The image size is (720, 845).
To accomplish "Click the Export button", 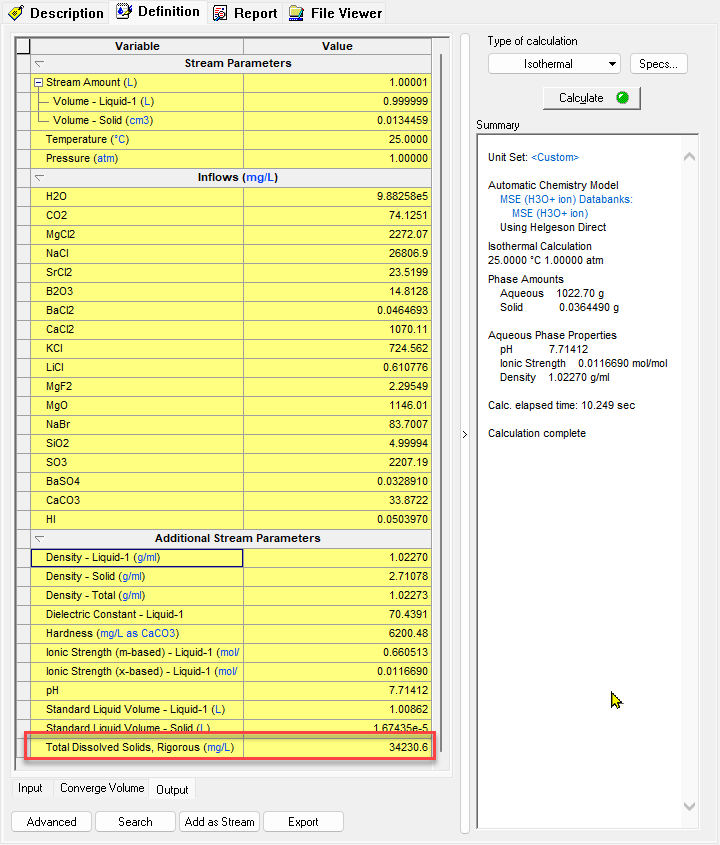I will (x=303, y=822).
